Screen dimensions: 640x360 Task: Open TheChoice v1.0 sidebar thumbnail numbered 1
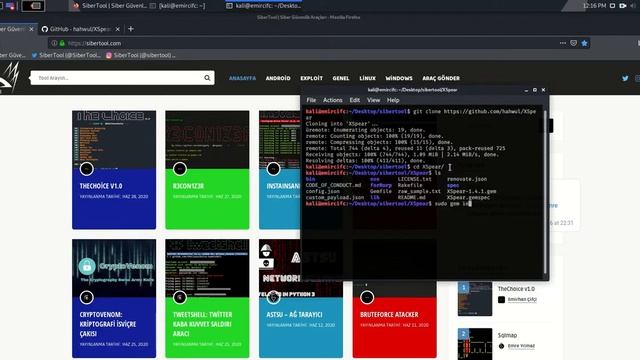[475, 299]
